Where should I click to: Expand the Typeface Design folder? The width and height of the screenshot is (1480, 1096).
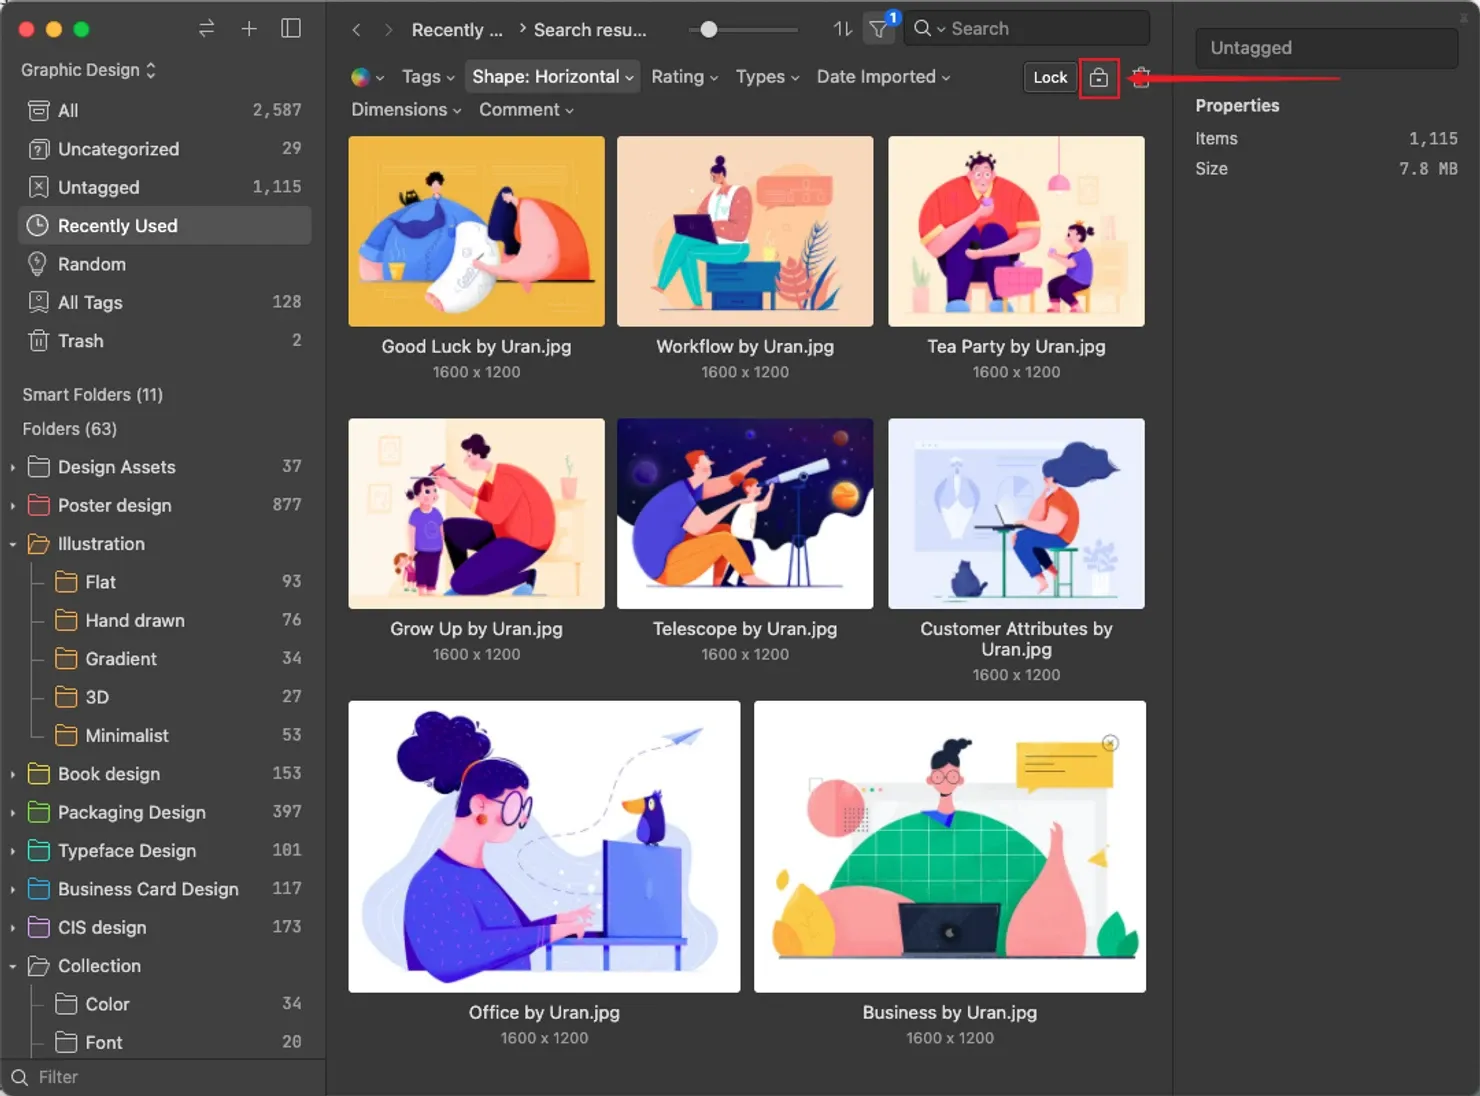(x=12, y=851)
